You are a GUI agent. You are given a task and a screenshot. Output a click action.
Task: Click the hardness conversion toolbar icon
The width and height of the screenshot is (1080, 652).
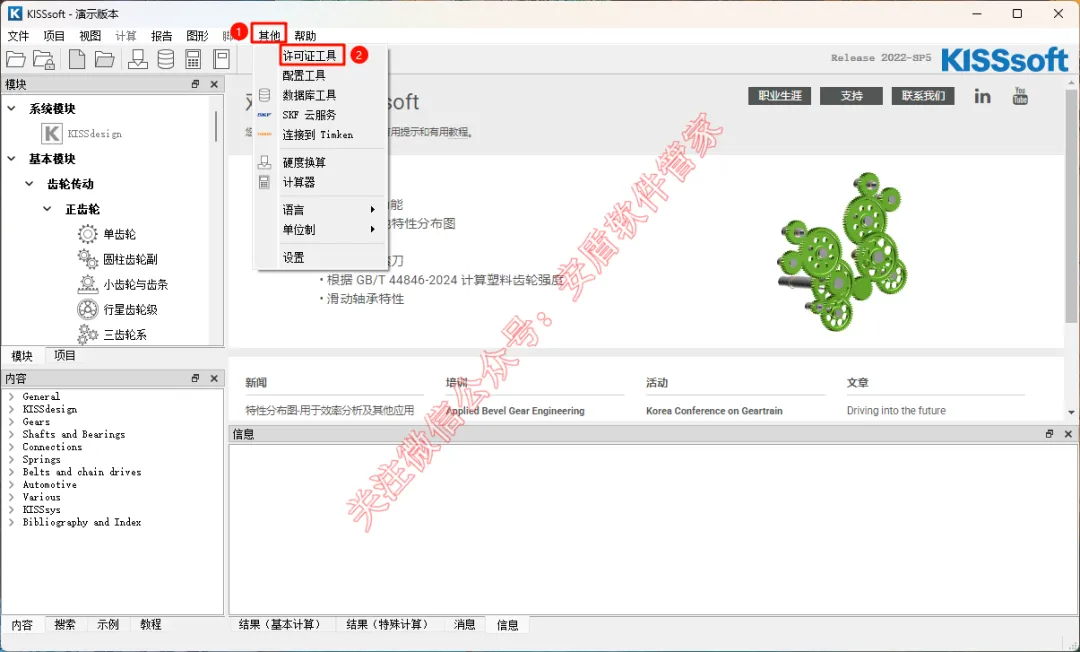coord(138,59)
